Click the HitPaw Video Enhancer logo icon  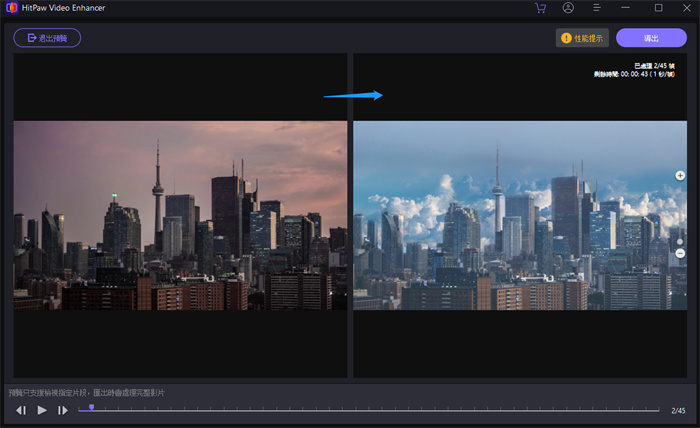click(x=9, y=8)
